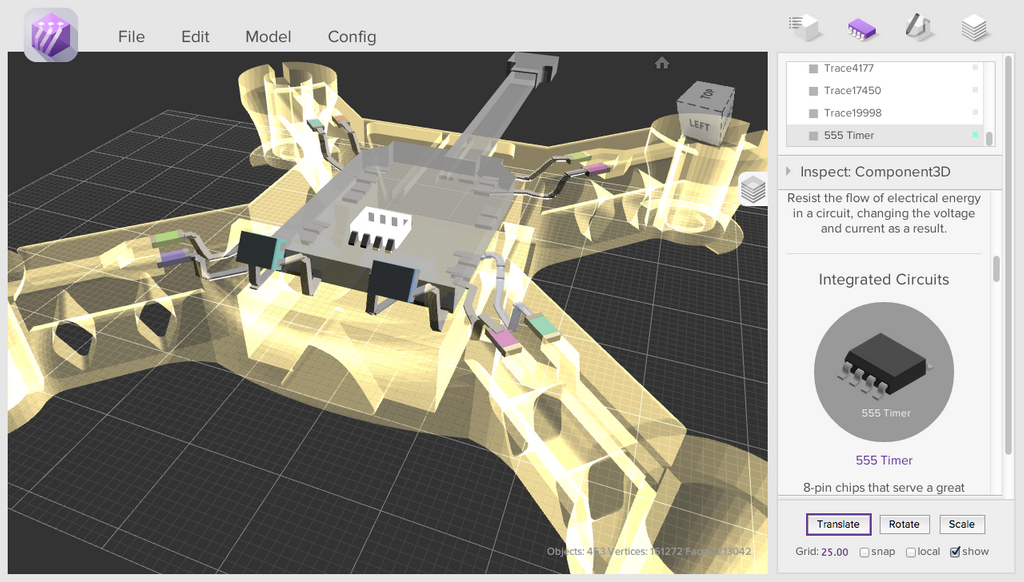Viewport: 1024px width, 582px height.
Task: Uncheck the show grid checkbox
Action: coord(955,552)
